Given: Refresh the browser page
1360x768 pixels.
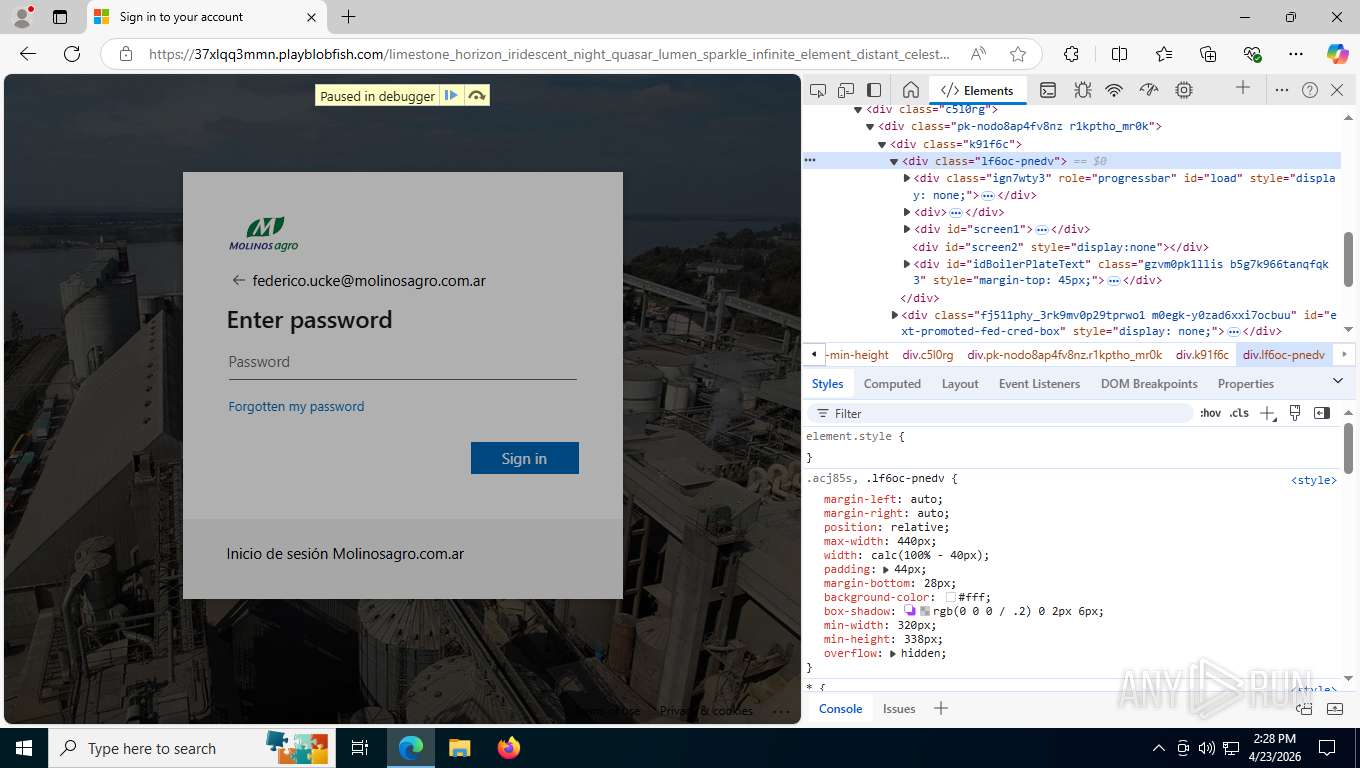Looking at the screenshot, I should click(72, 54).
